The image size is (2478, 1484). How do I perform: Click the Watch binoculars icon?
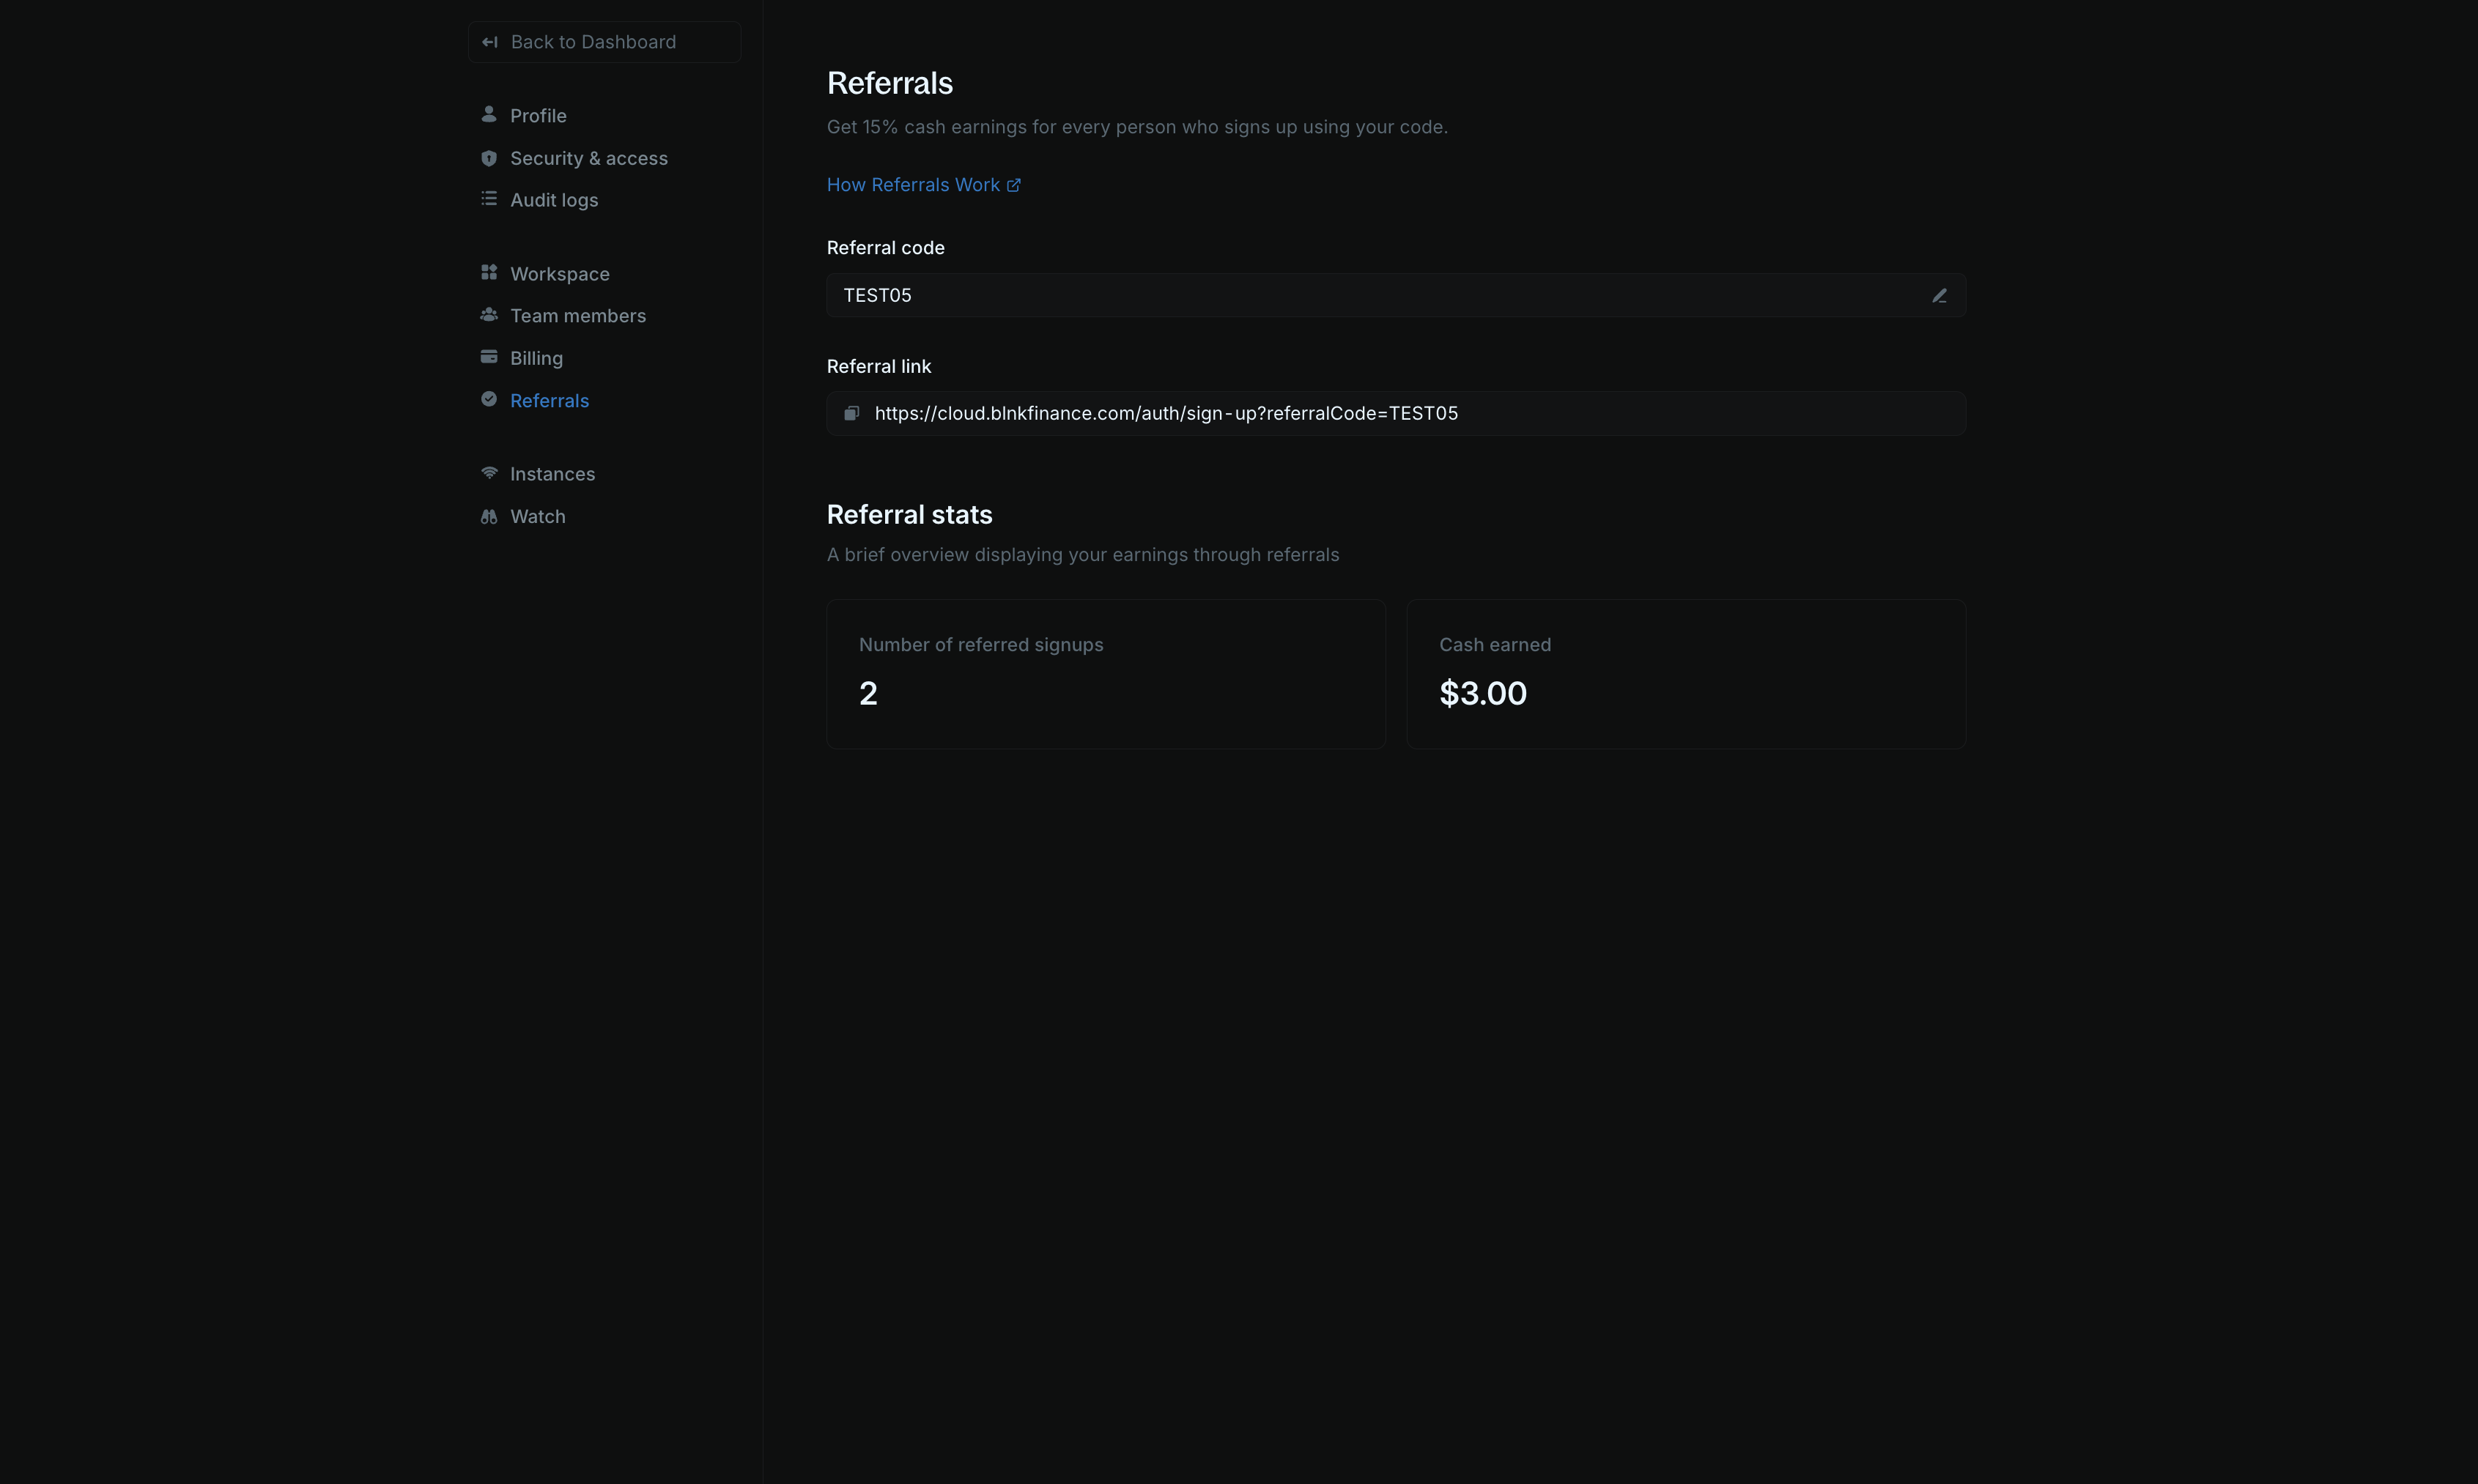[x=489, y=515]
